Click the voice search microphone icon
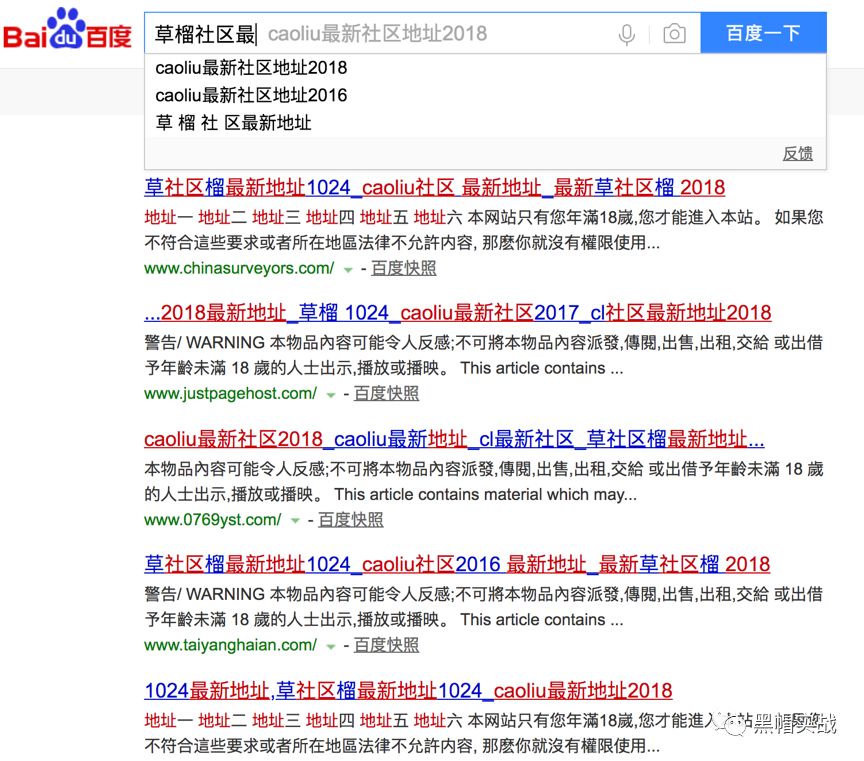864x761 pixels. 626,33
